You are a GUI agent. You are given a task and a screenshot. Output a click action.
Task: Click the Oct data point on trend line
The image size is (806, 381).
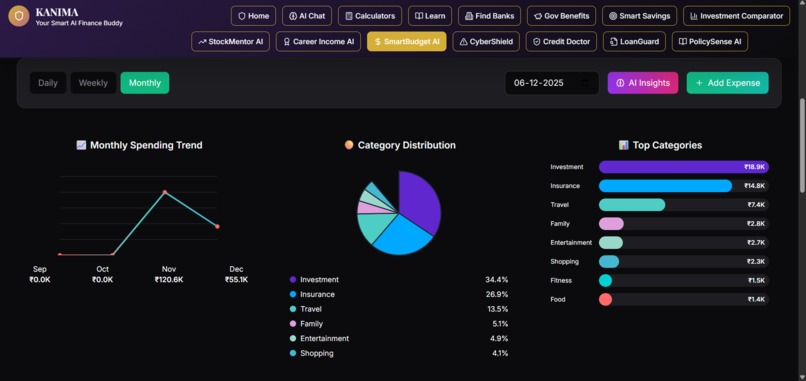113,254
